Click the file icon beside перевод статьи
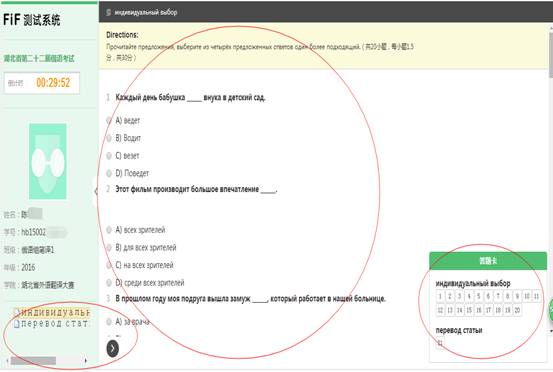The image size is (553, 372). [x=17, y=324]
